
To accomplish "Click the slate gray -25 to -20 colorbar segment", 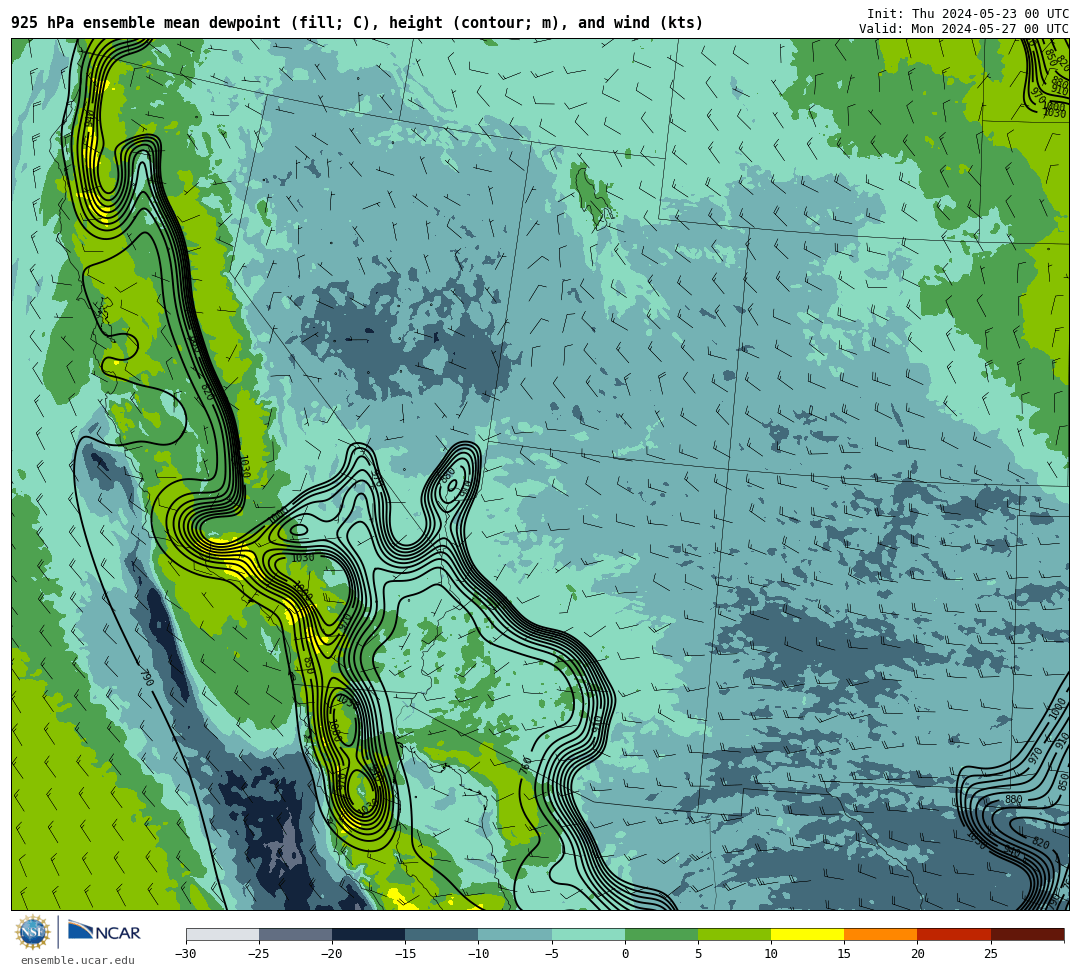I will [295, 934].
